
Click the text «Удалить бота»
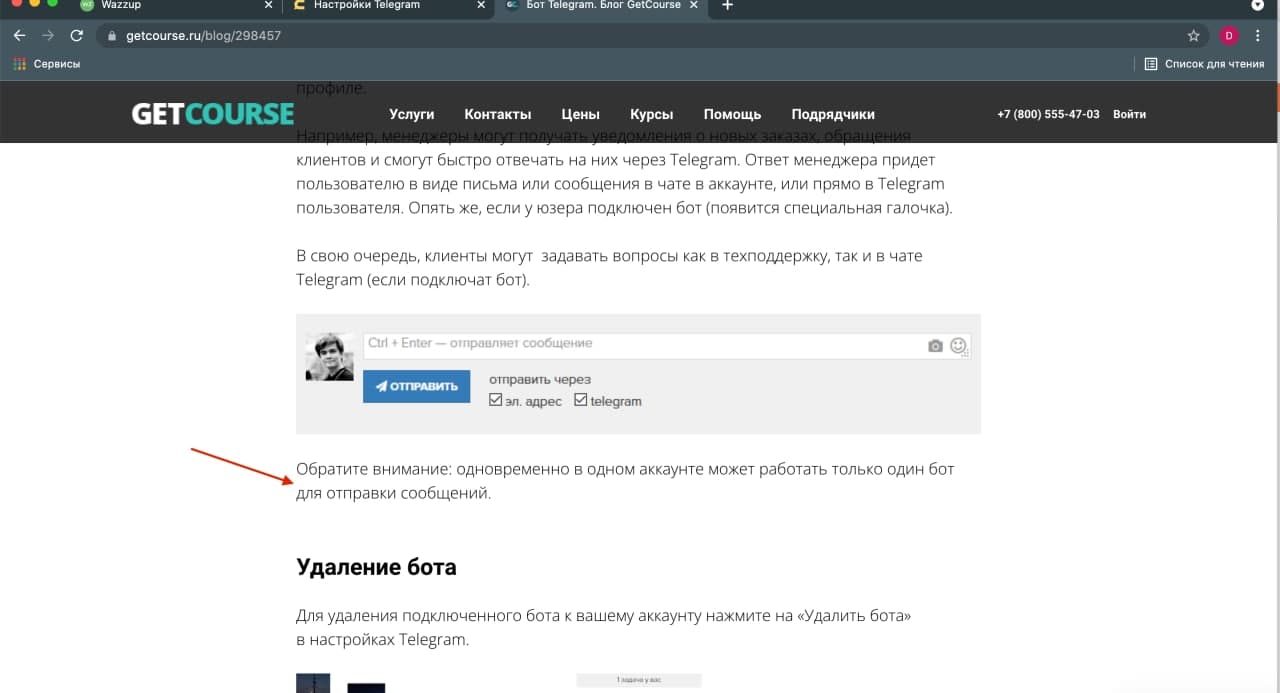click(854, 614)
